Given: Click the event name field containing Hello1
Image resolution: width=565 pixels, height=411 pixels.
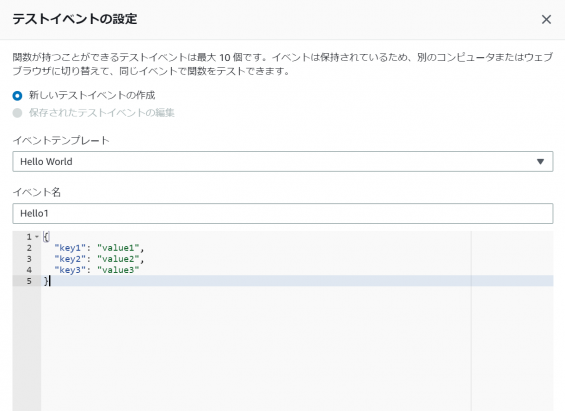Looking at the screenshot, I should (x=283, y=213).
